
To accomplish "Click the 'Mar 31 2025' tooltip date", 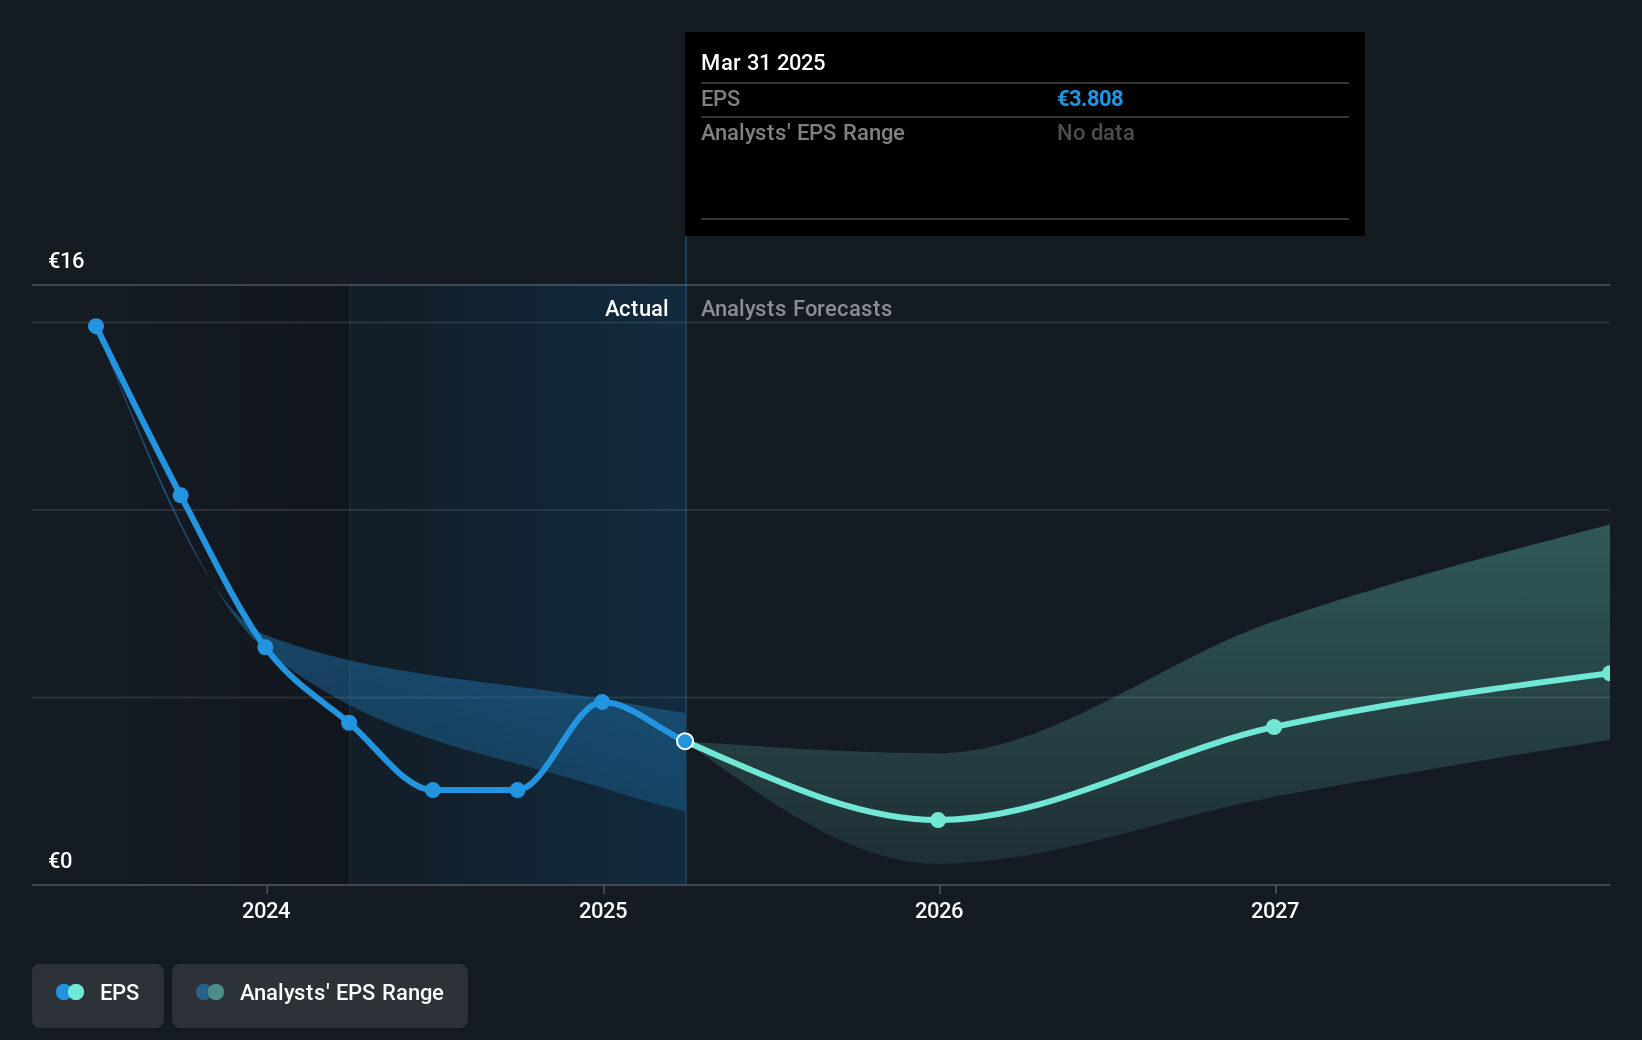I will coord(763,62).
